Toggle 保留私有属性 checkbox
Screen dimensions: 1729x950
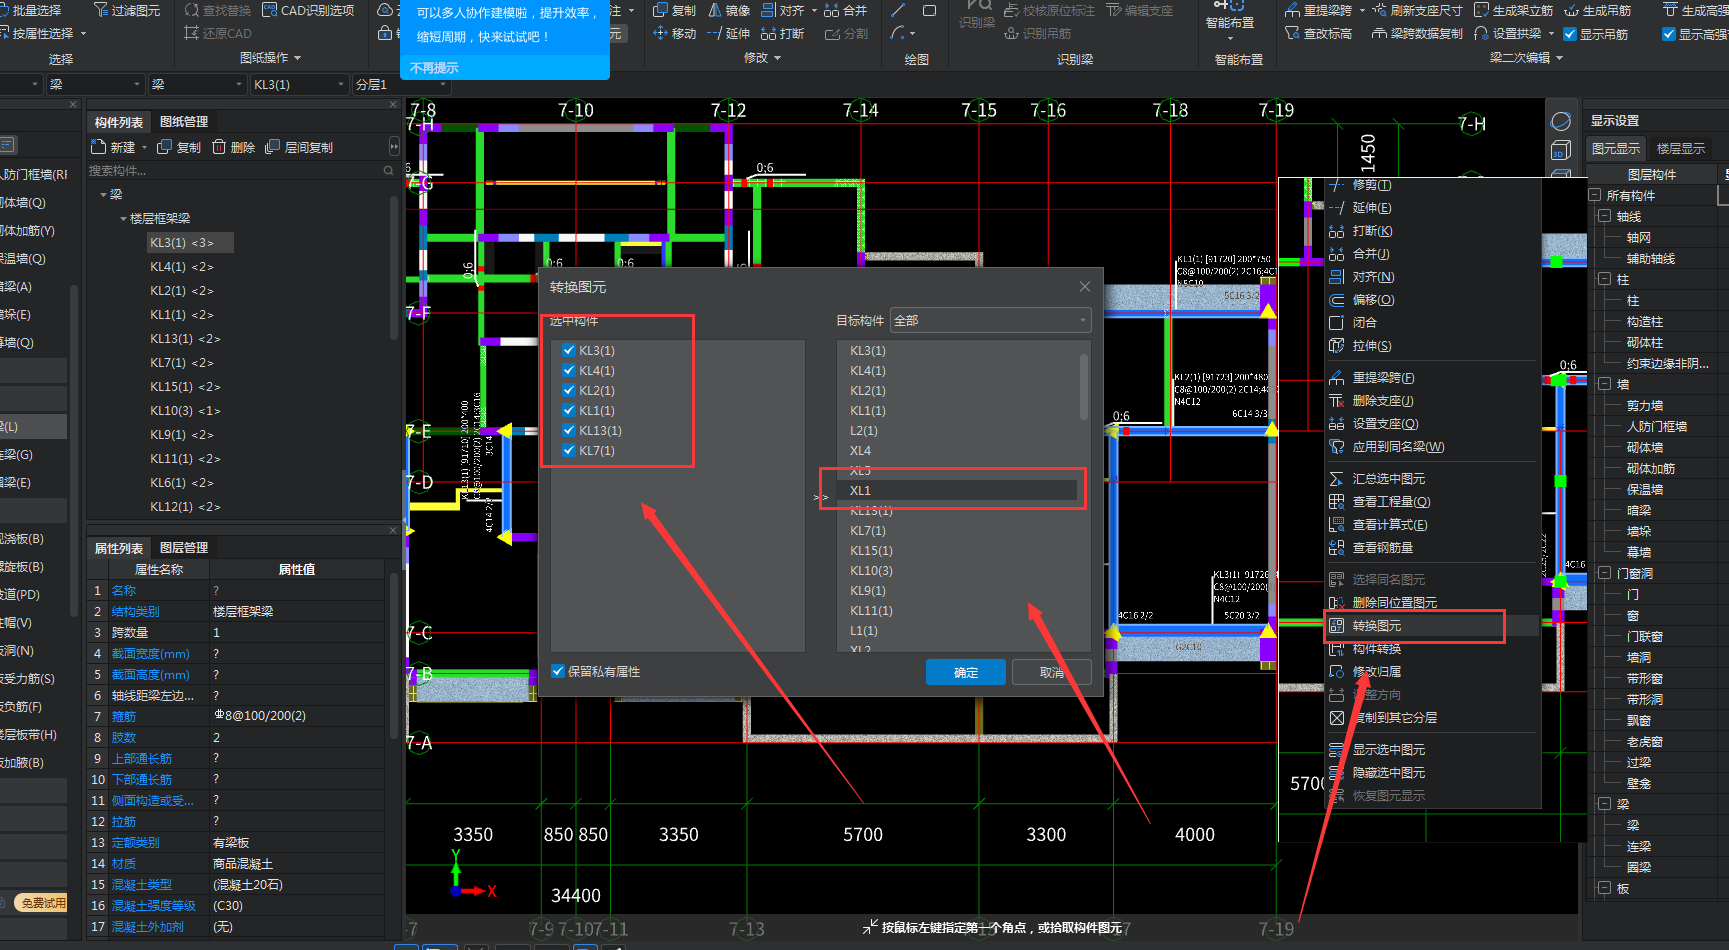558,671
